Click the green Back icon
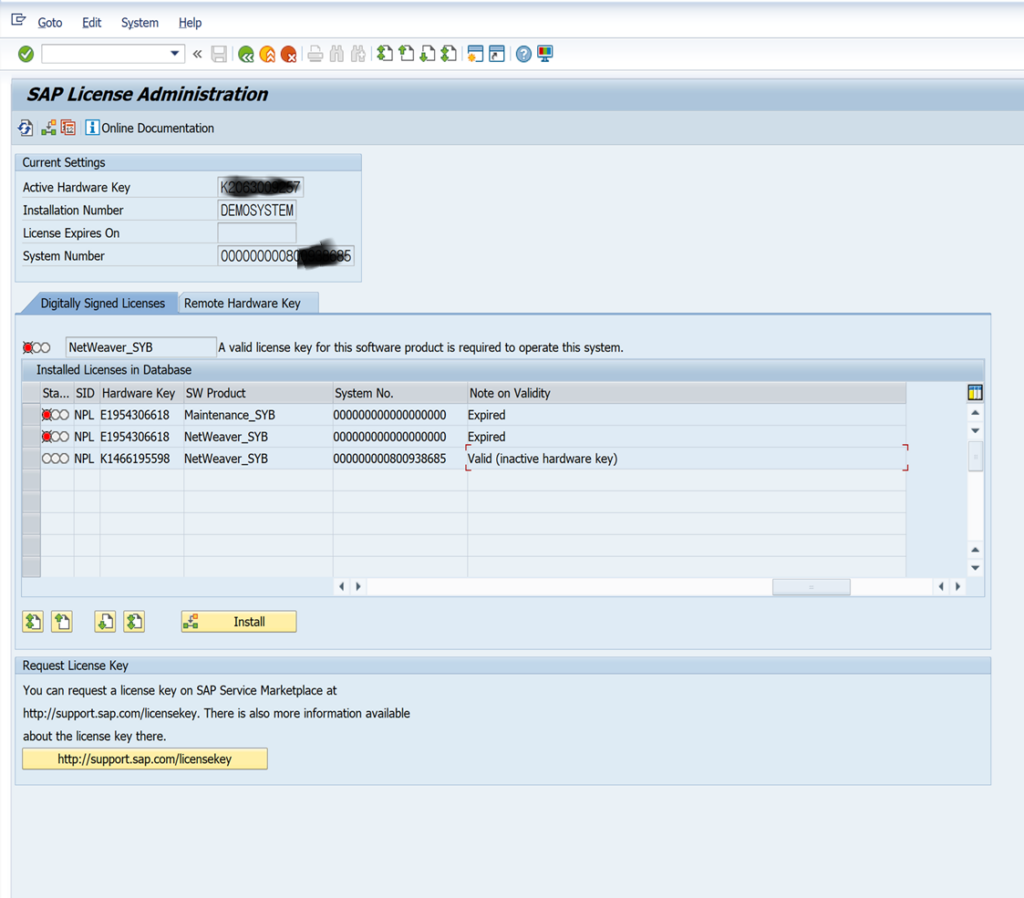The width and height of the screenshot is (1024, 898). pyautogui.click(x=246, y=54)
